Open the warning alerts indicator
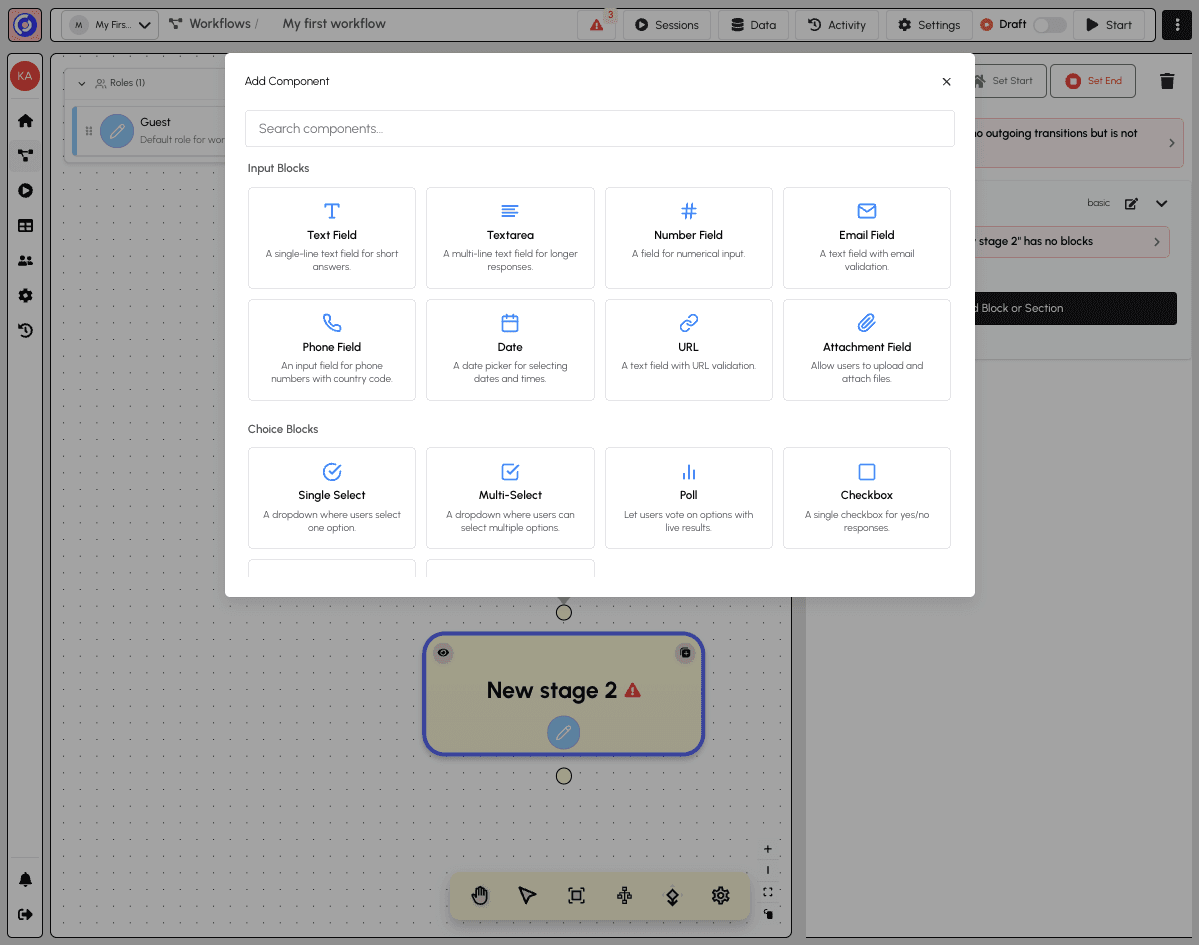 coord(597,25)
